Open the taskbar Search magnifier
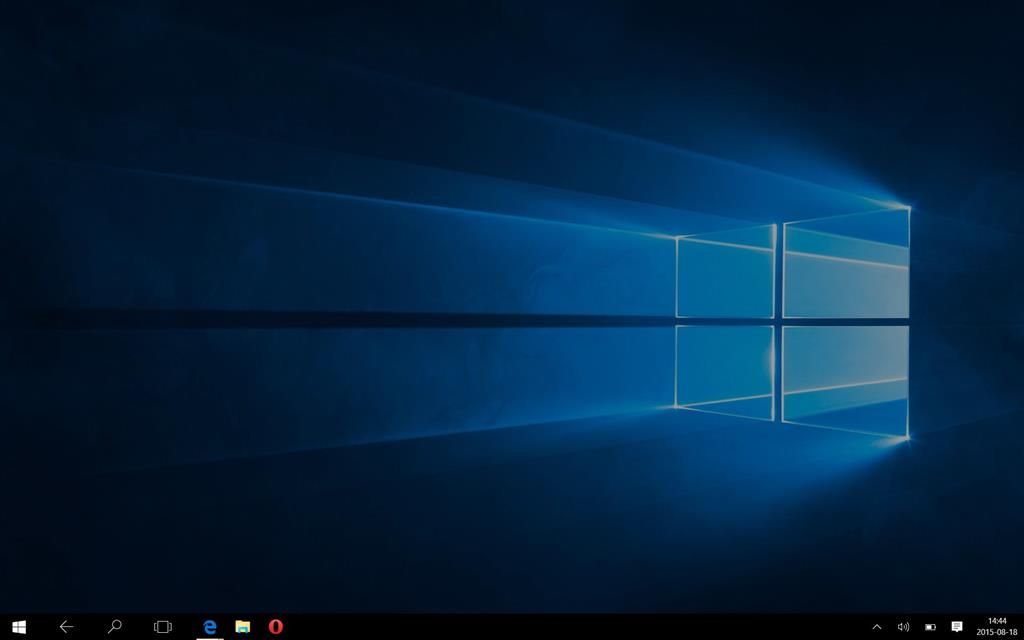The image size is (1024, 640). tap(115, 627)
